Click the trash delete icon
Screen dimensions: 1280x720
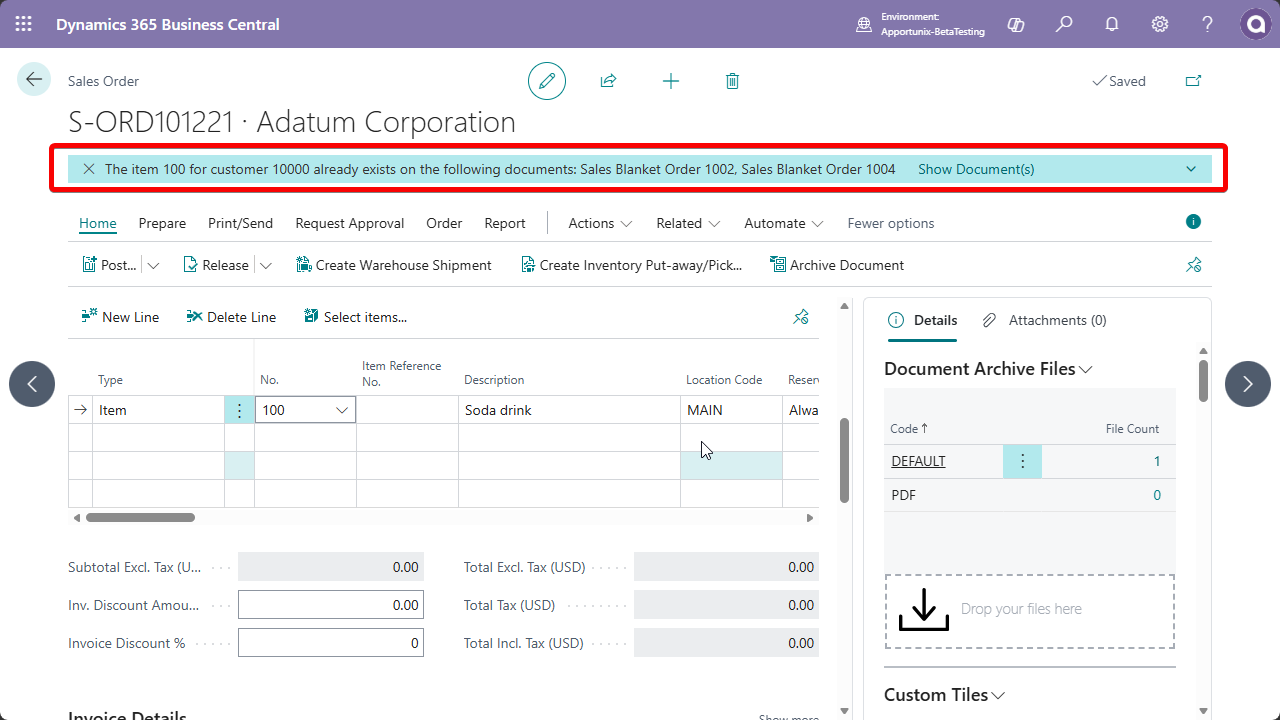click(732, 81)
